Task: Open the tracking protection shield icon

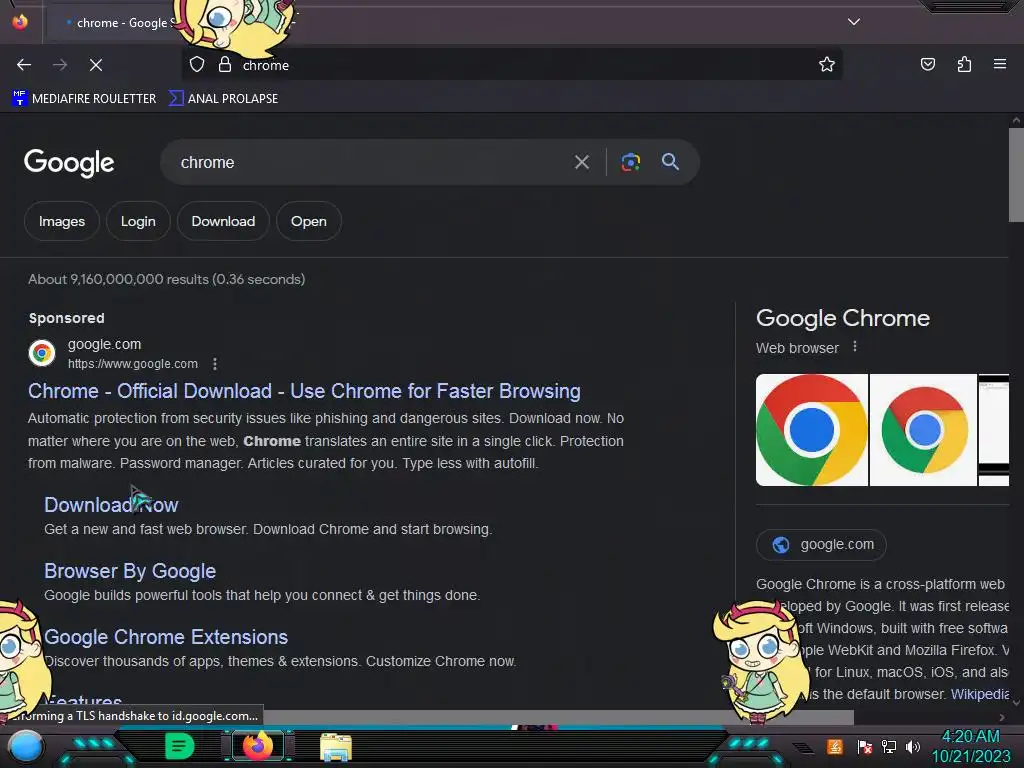Action: click(x=197, y=65)
